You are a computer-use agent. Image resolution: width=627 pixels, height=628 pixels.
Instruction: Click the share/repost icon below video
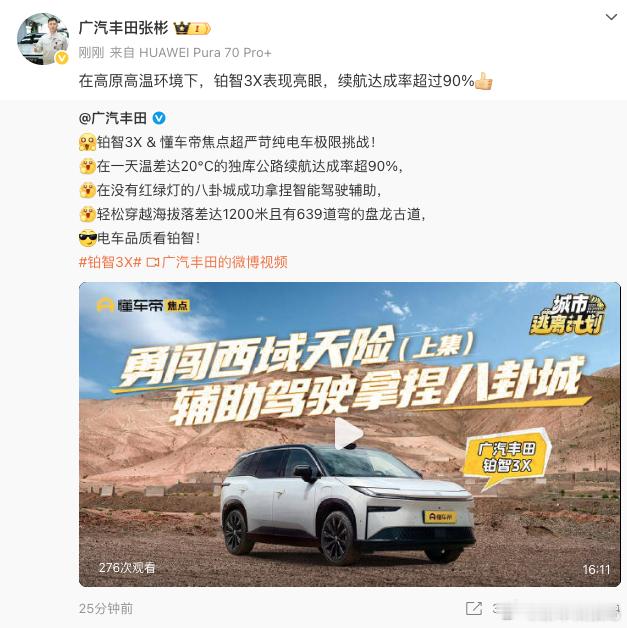coord(474,608)
